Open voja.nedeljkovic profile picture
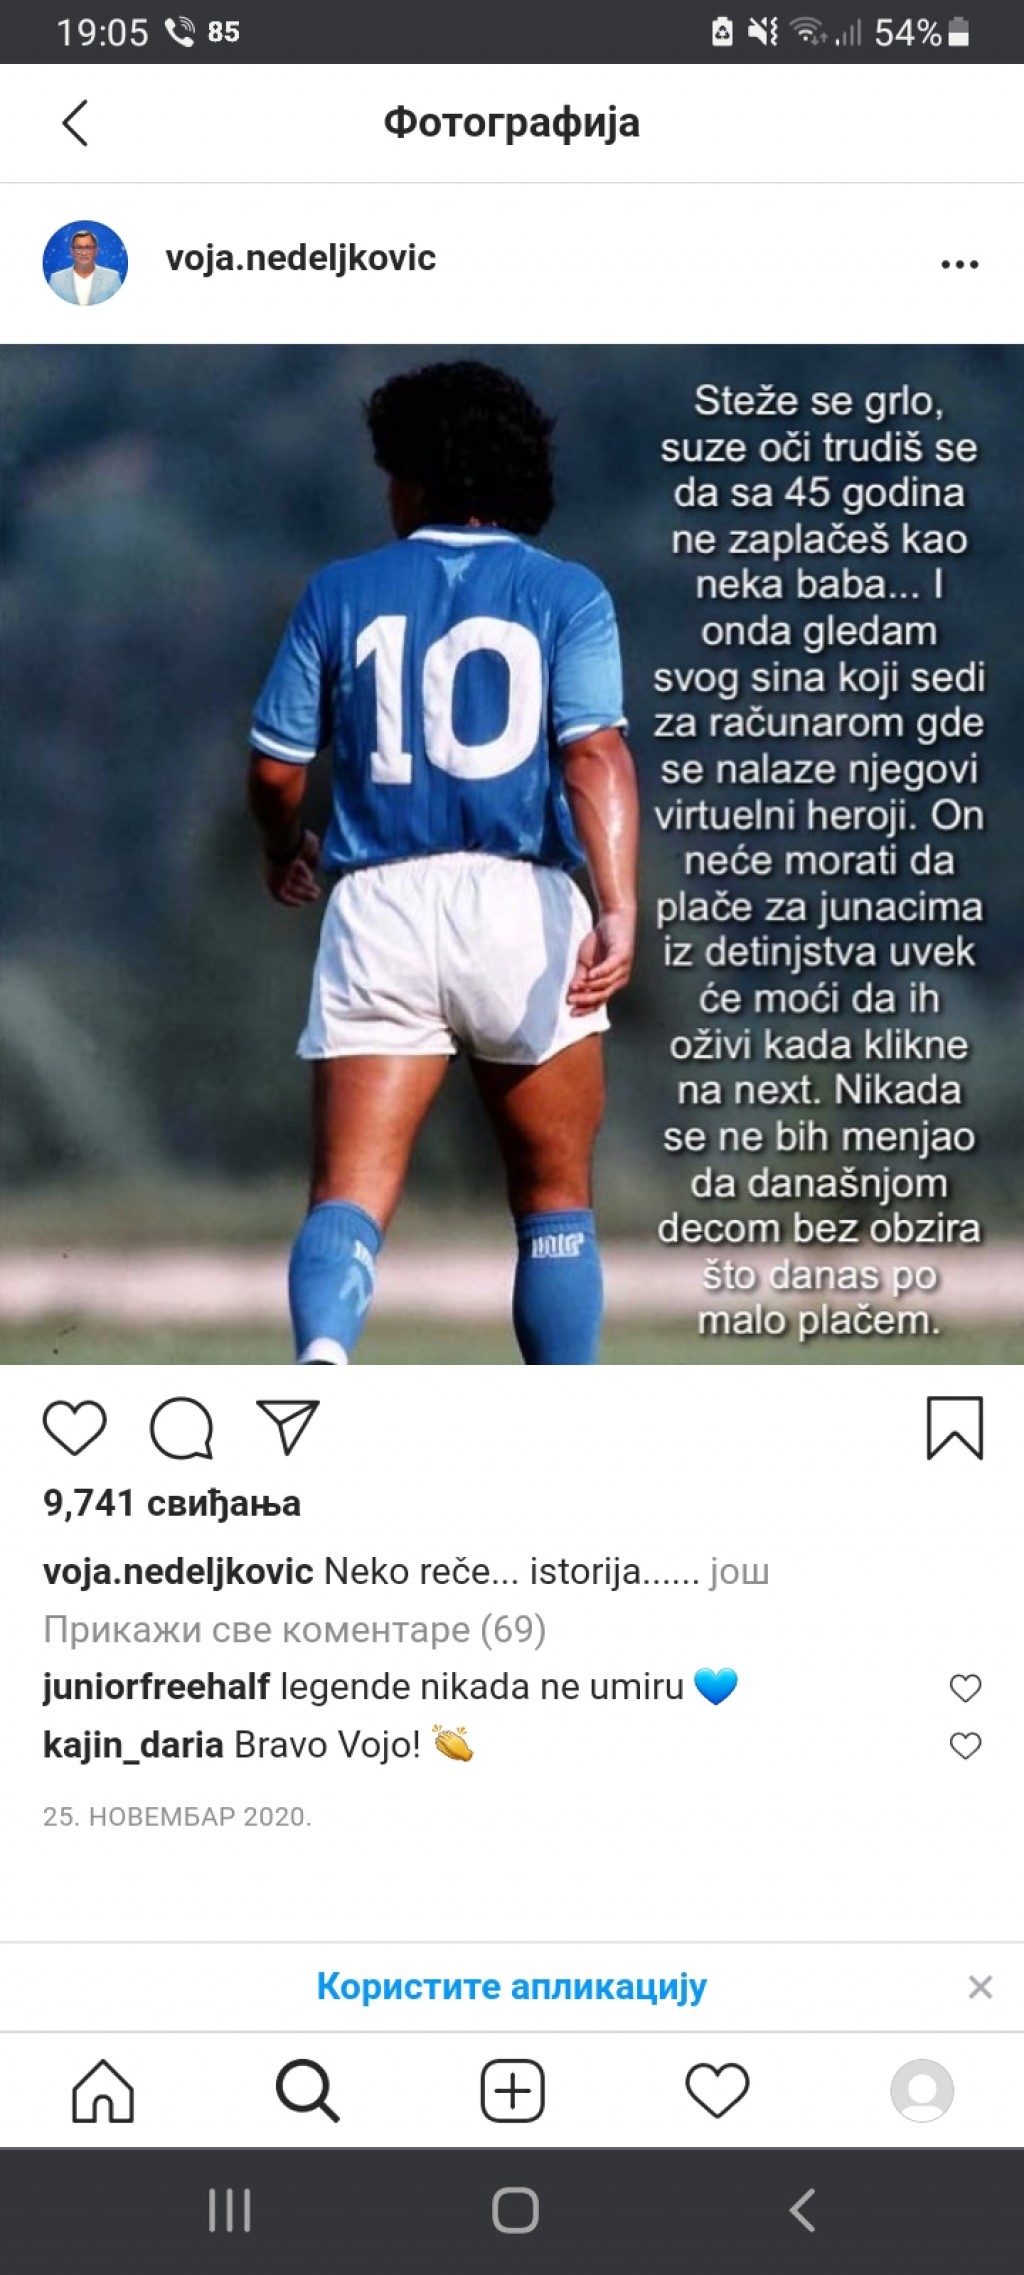 [x=85, y=263]
